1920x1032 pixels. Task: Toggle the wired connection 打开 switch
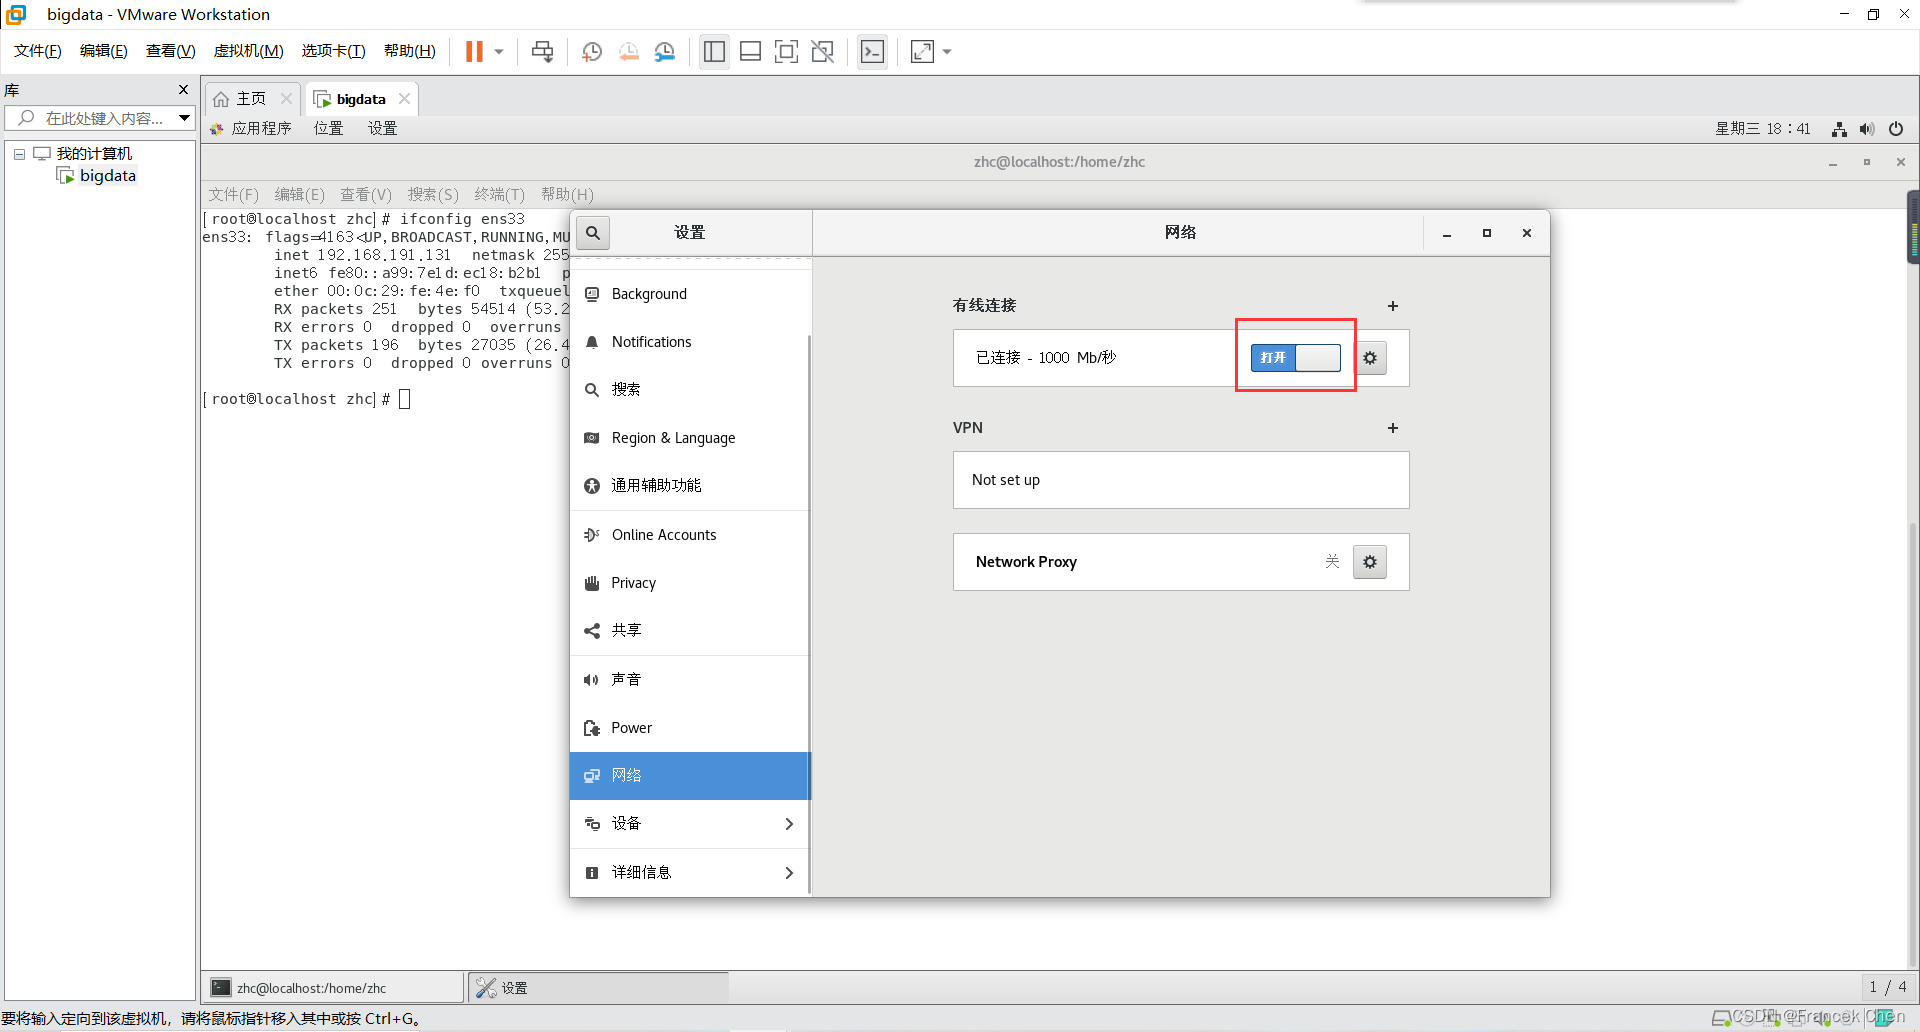click(x=1296, y=358)
